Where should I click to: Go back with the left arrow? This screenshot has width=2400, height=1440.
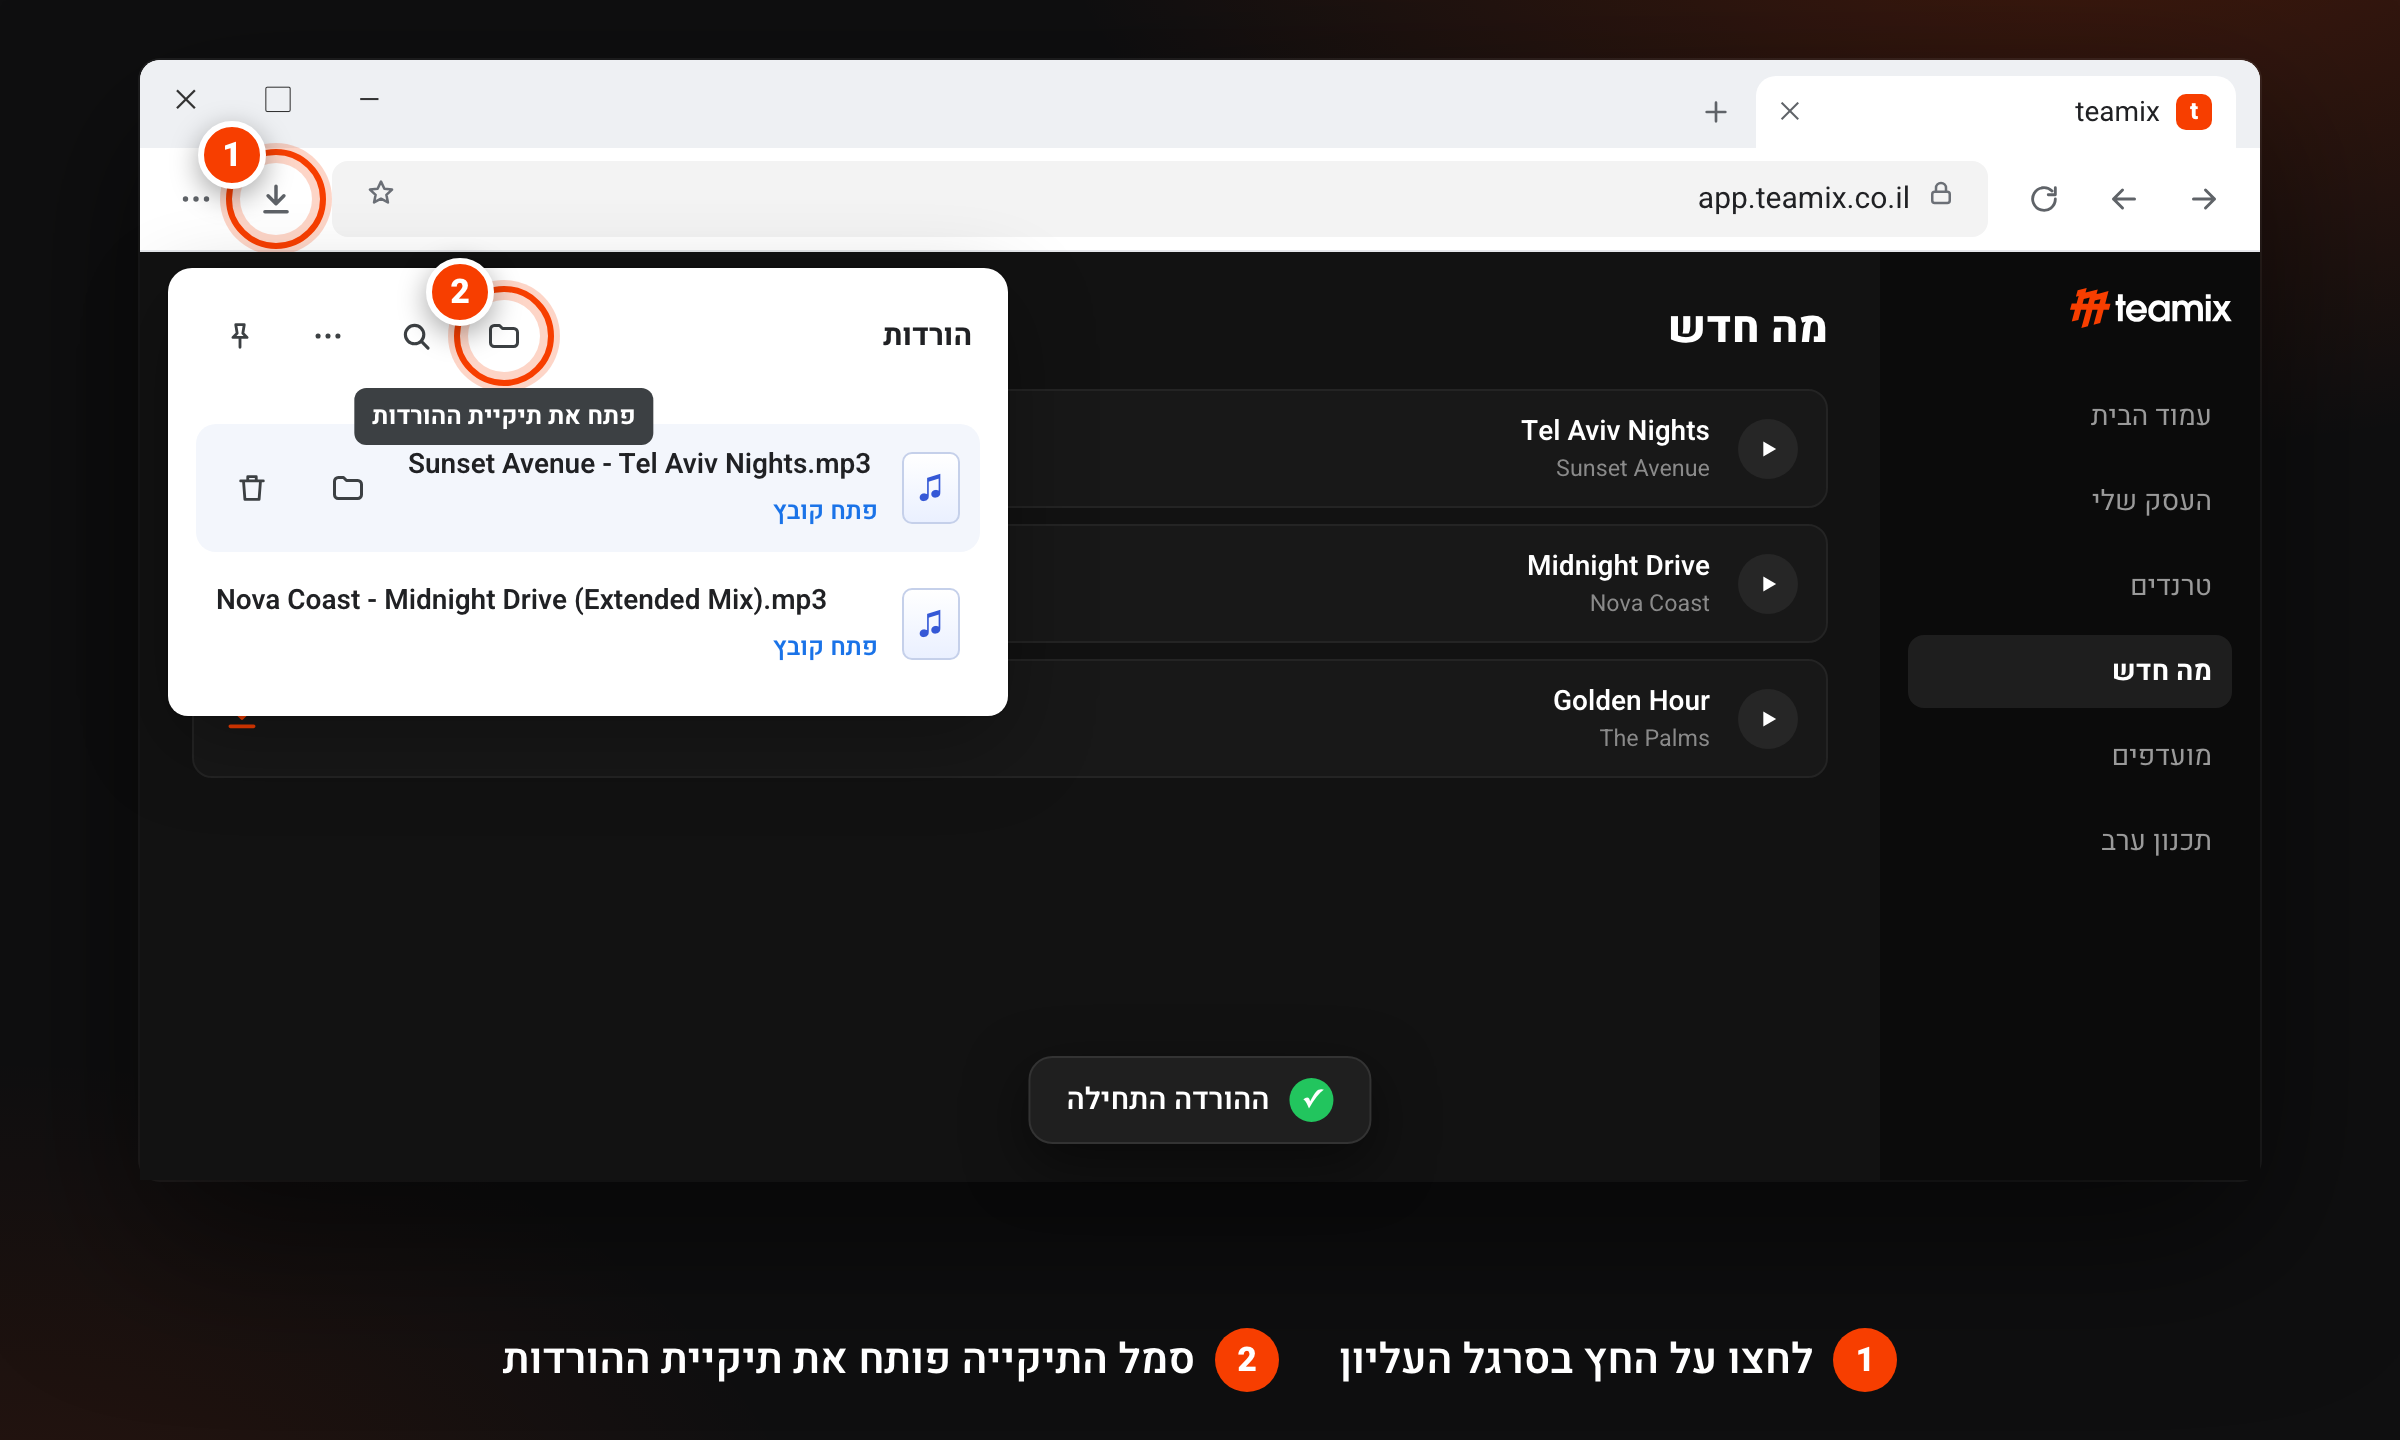(2124, 199)
